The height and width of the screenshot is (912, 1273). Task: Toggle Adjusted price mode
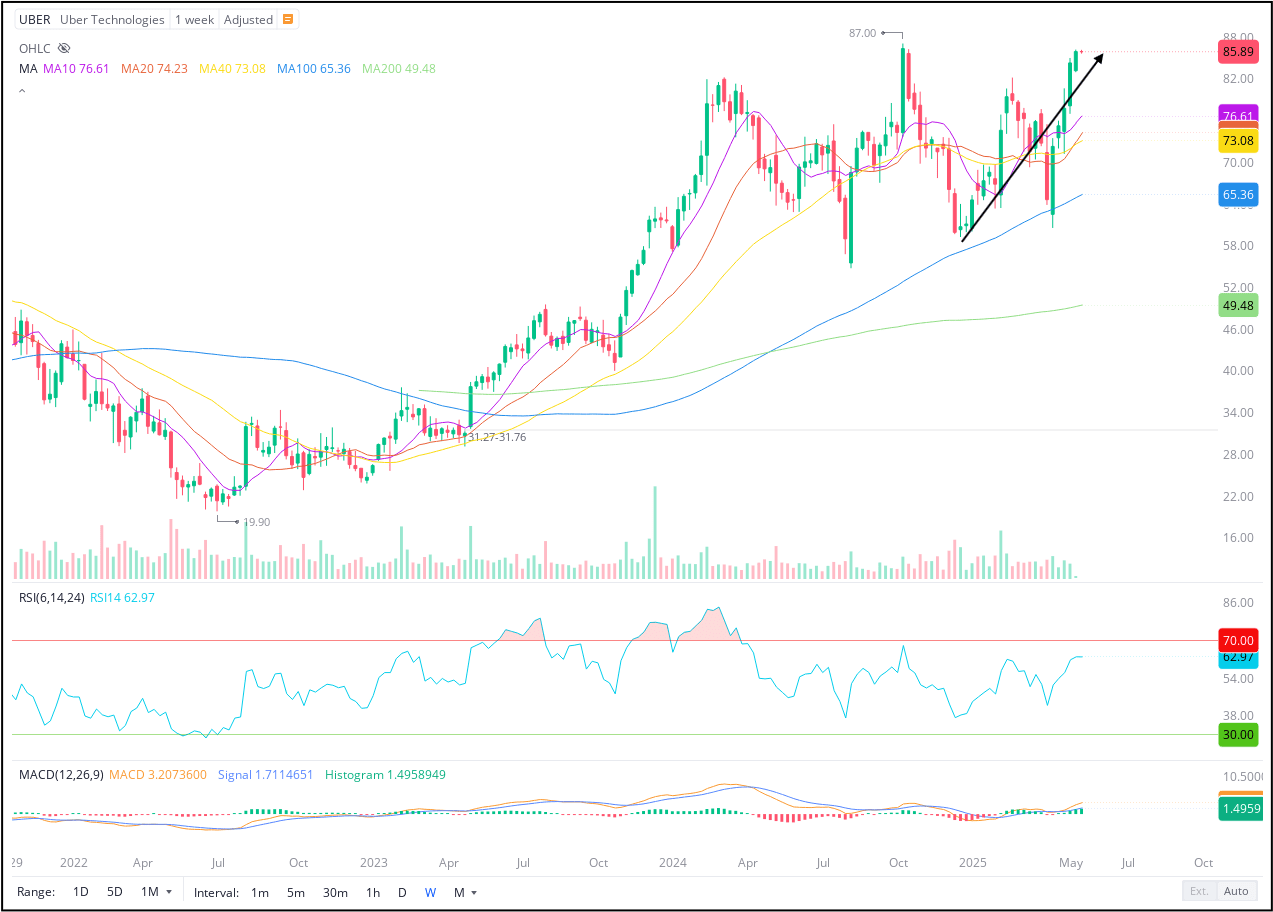[x=247, y=18]
